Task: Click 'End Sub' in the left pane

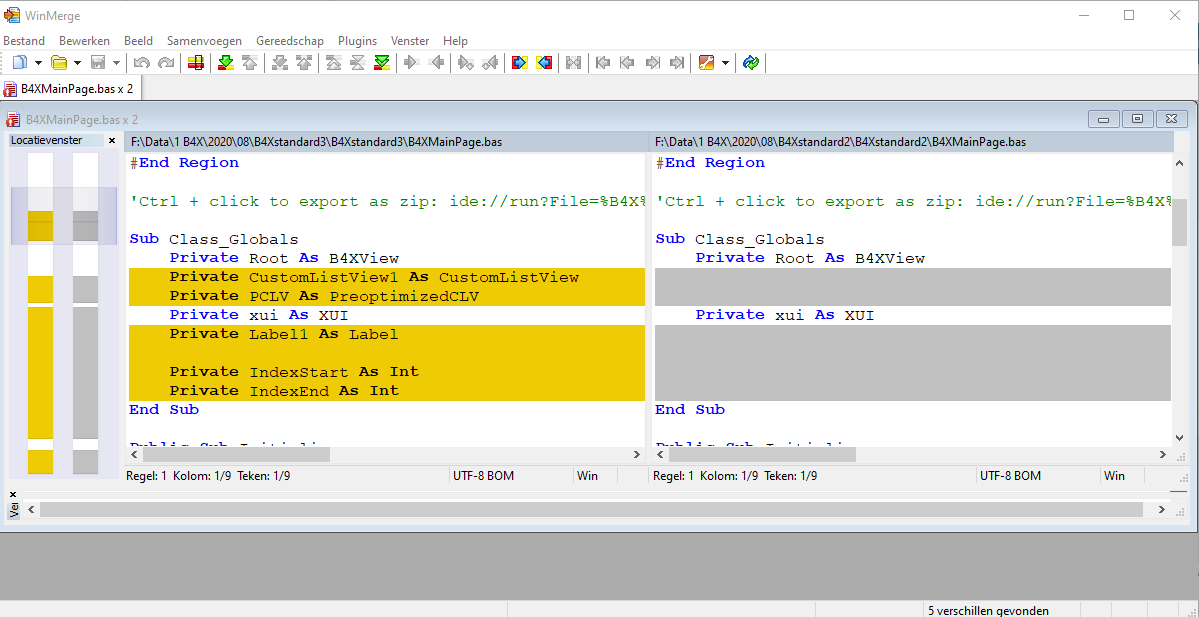Action: tap(164, 410)
